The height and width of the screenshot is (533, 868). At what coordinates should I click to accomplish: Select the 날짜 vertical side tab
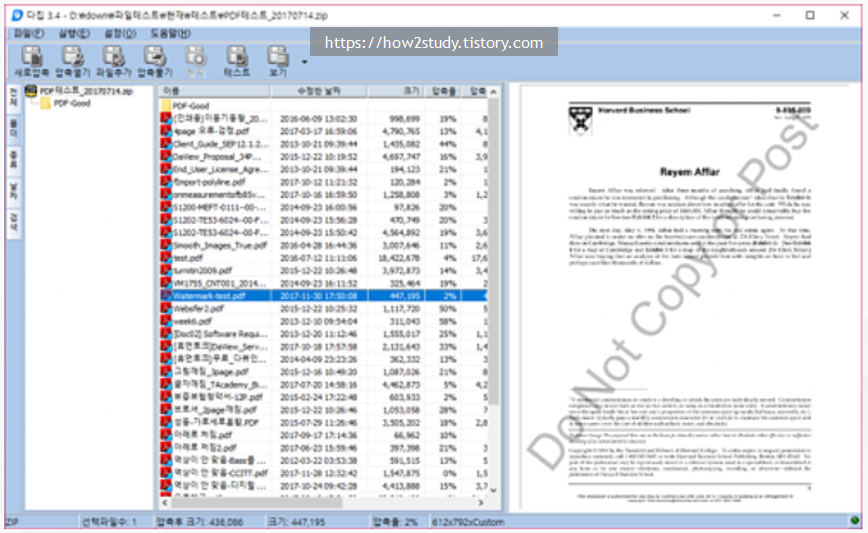(14, 191)
